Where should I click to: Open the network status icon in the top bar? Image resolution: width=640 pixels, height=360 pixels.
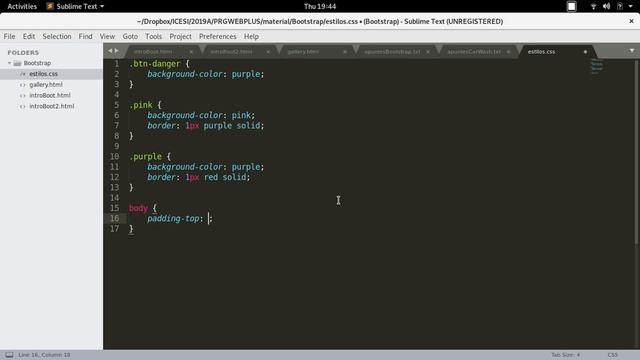pyautogui.click(x=593, y=6)
